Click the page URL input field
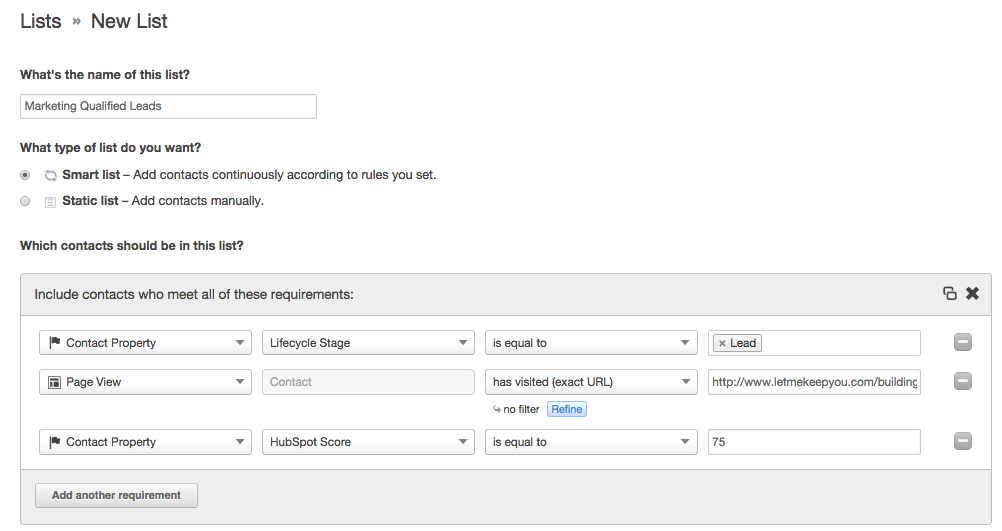Viewport: 1002px width, 531px height. (814, 382)
